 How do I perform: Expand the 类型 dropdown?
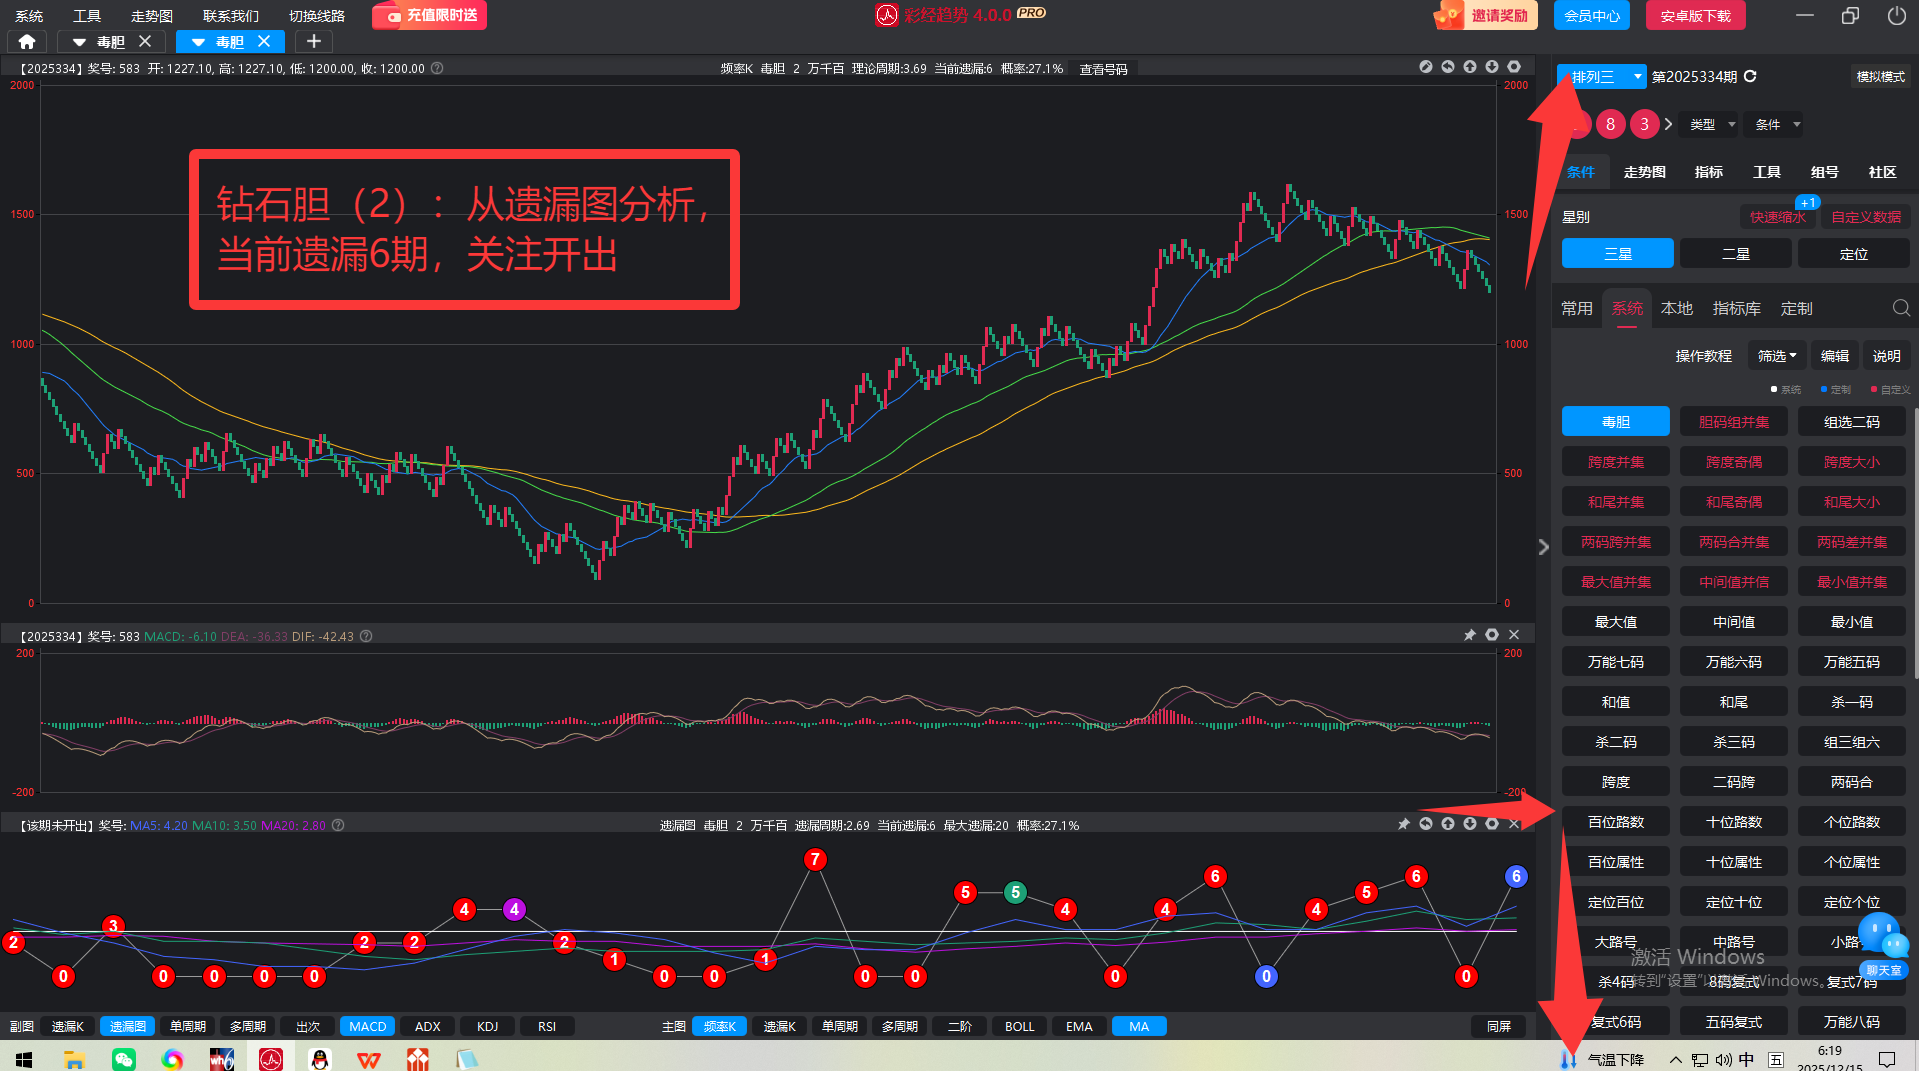(x=1711, y=125)
